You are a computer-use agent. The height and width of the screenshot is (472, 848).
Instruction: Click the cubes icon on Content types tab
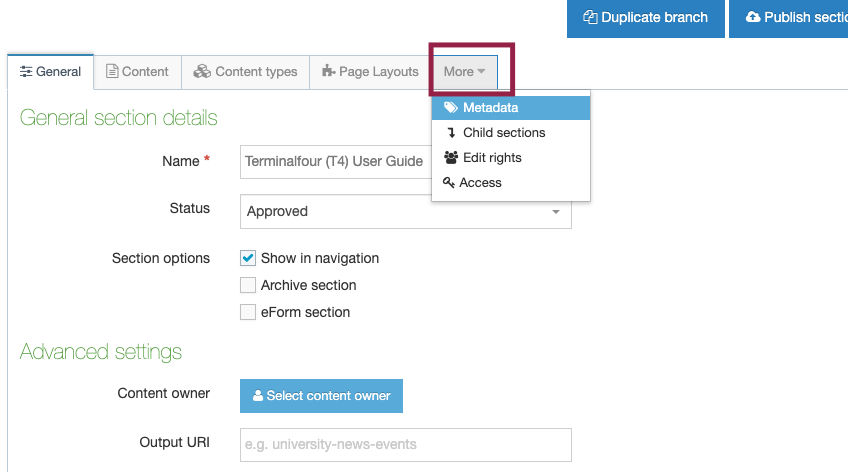pyautogui.click(x=202, y=71)
